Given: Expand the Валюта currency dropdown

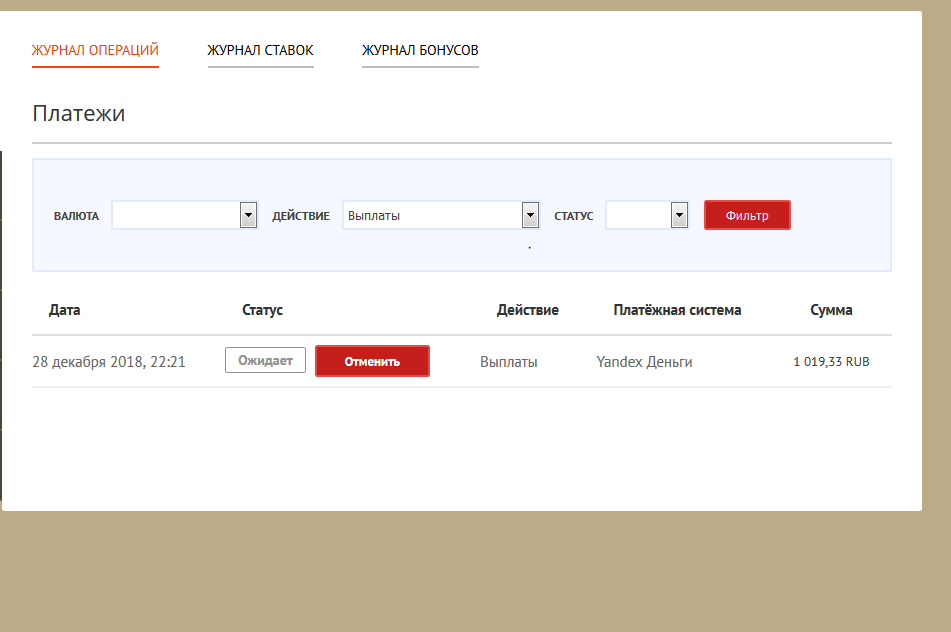Looking at the screenshot, I should pos(185,215).
